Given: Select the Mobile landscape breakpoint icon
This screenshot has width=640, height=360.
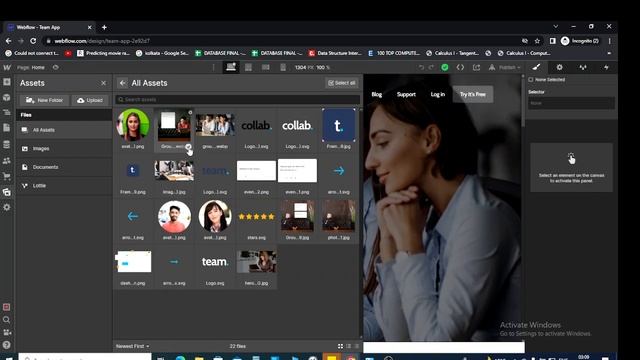Looking at the screenshot, I should click(266, 67).
